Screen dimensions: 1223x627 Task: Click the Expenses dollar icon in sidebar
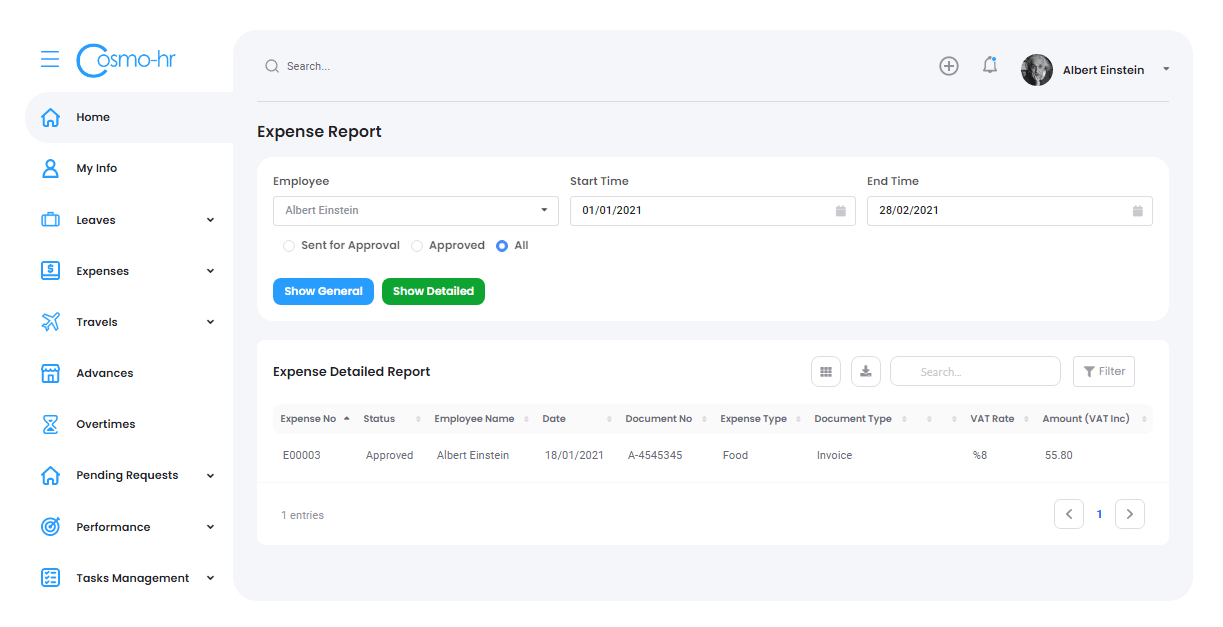pos(50,270)
